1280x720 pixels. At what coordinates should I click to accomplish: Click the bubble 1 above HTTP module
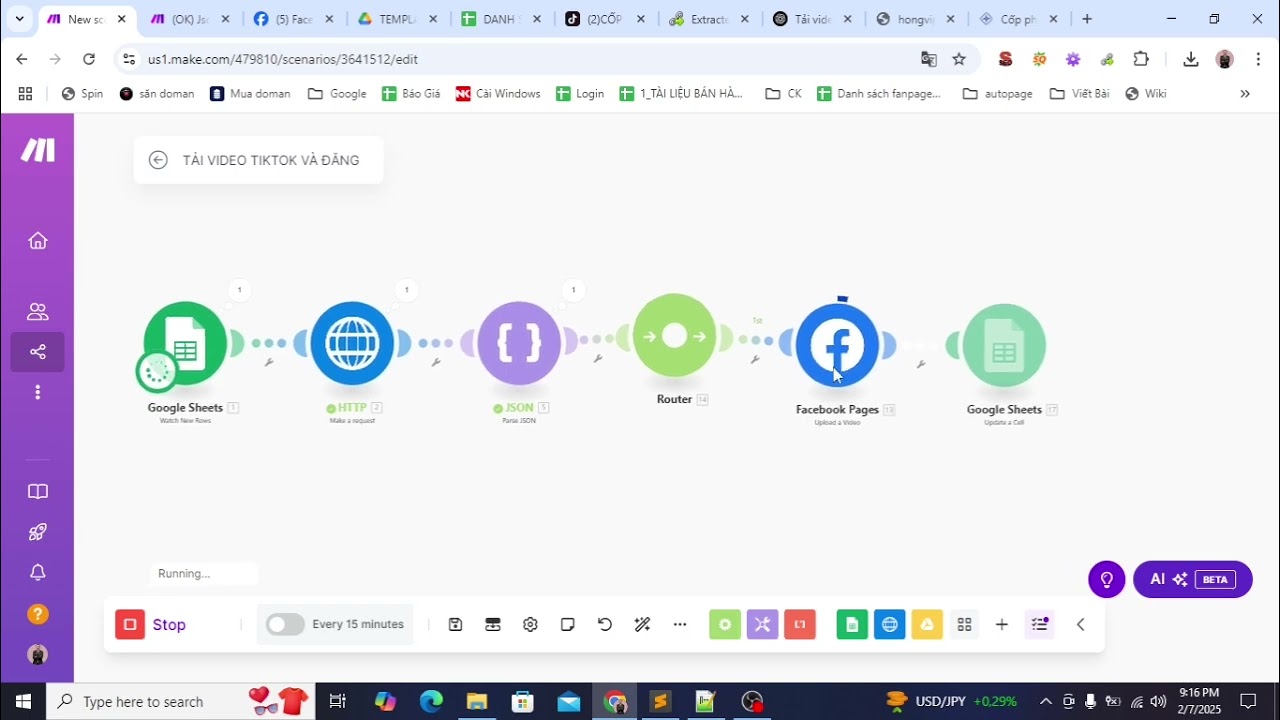tap(406, 290)
